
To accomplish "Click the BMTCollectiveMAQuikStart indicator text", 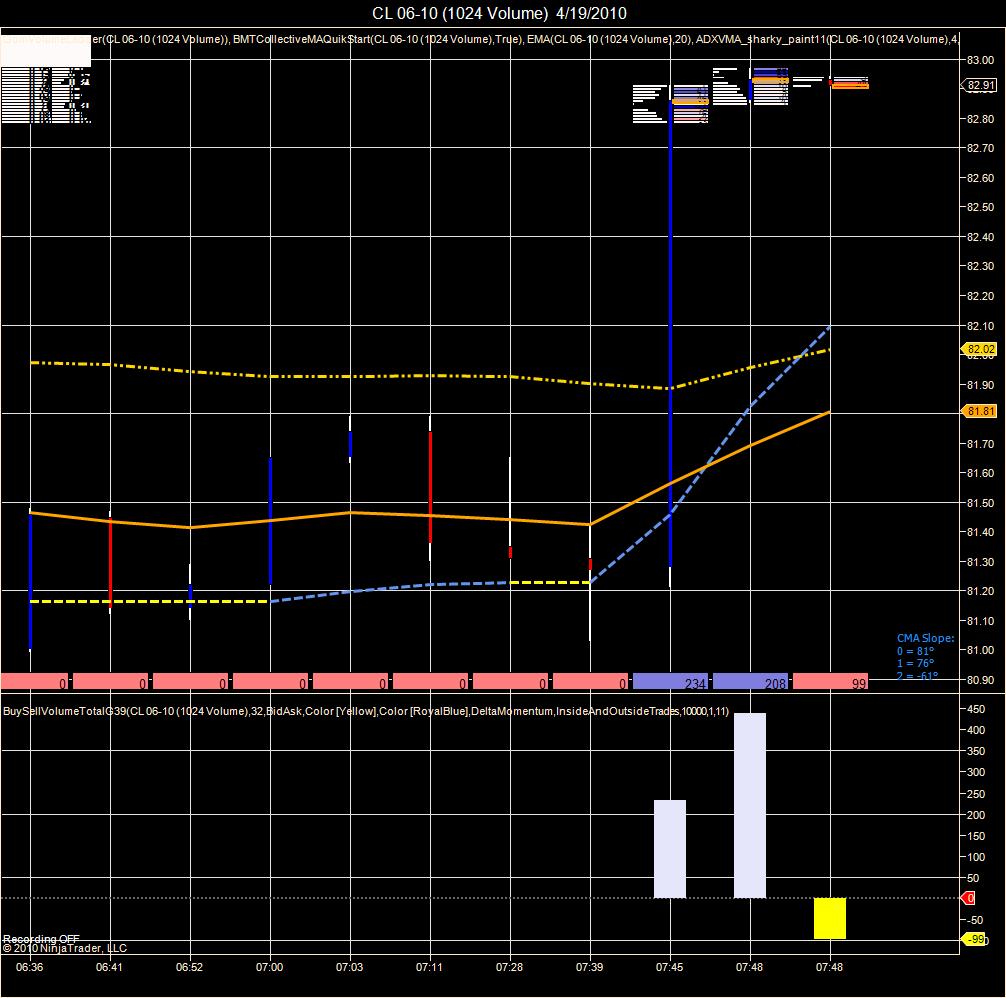I will coord(377,38).
